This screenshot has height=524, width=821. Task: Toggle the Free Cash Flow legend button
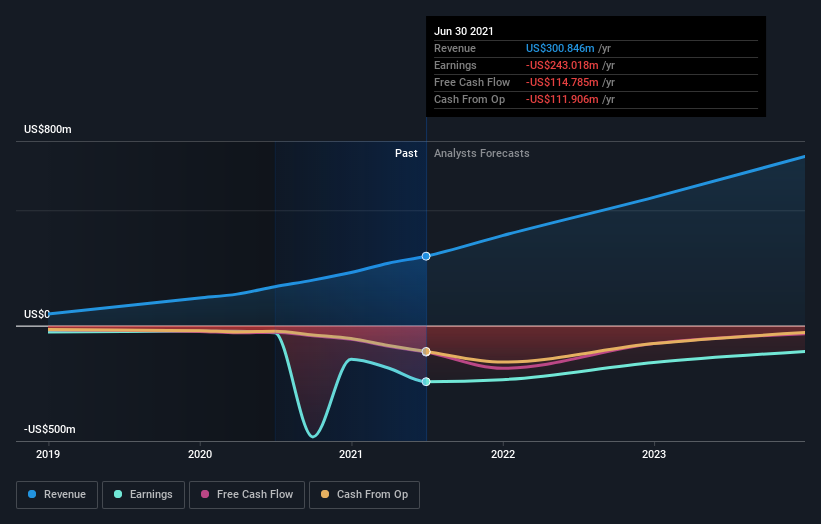coord(247,495)
